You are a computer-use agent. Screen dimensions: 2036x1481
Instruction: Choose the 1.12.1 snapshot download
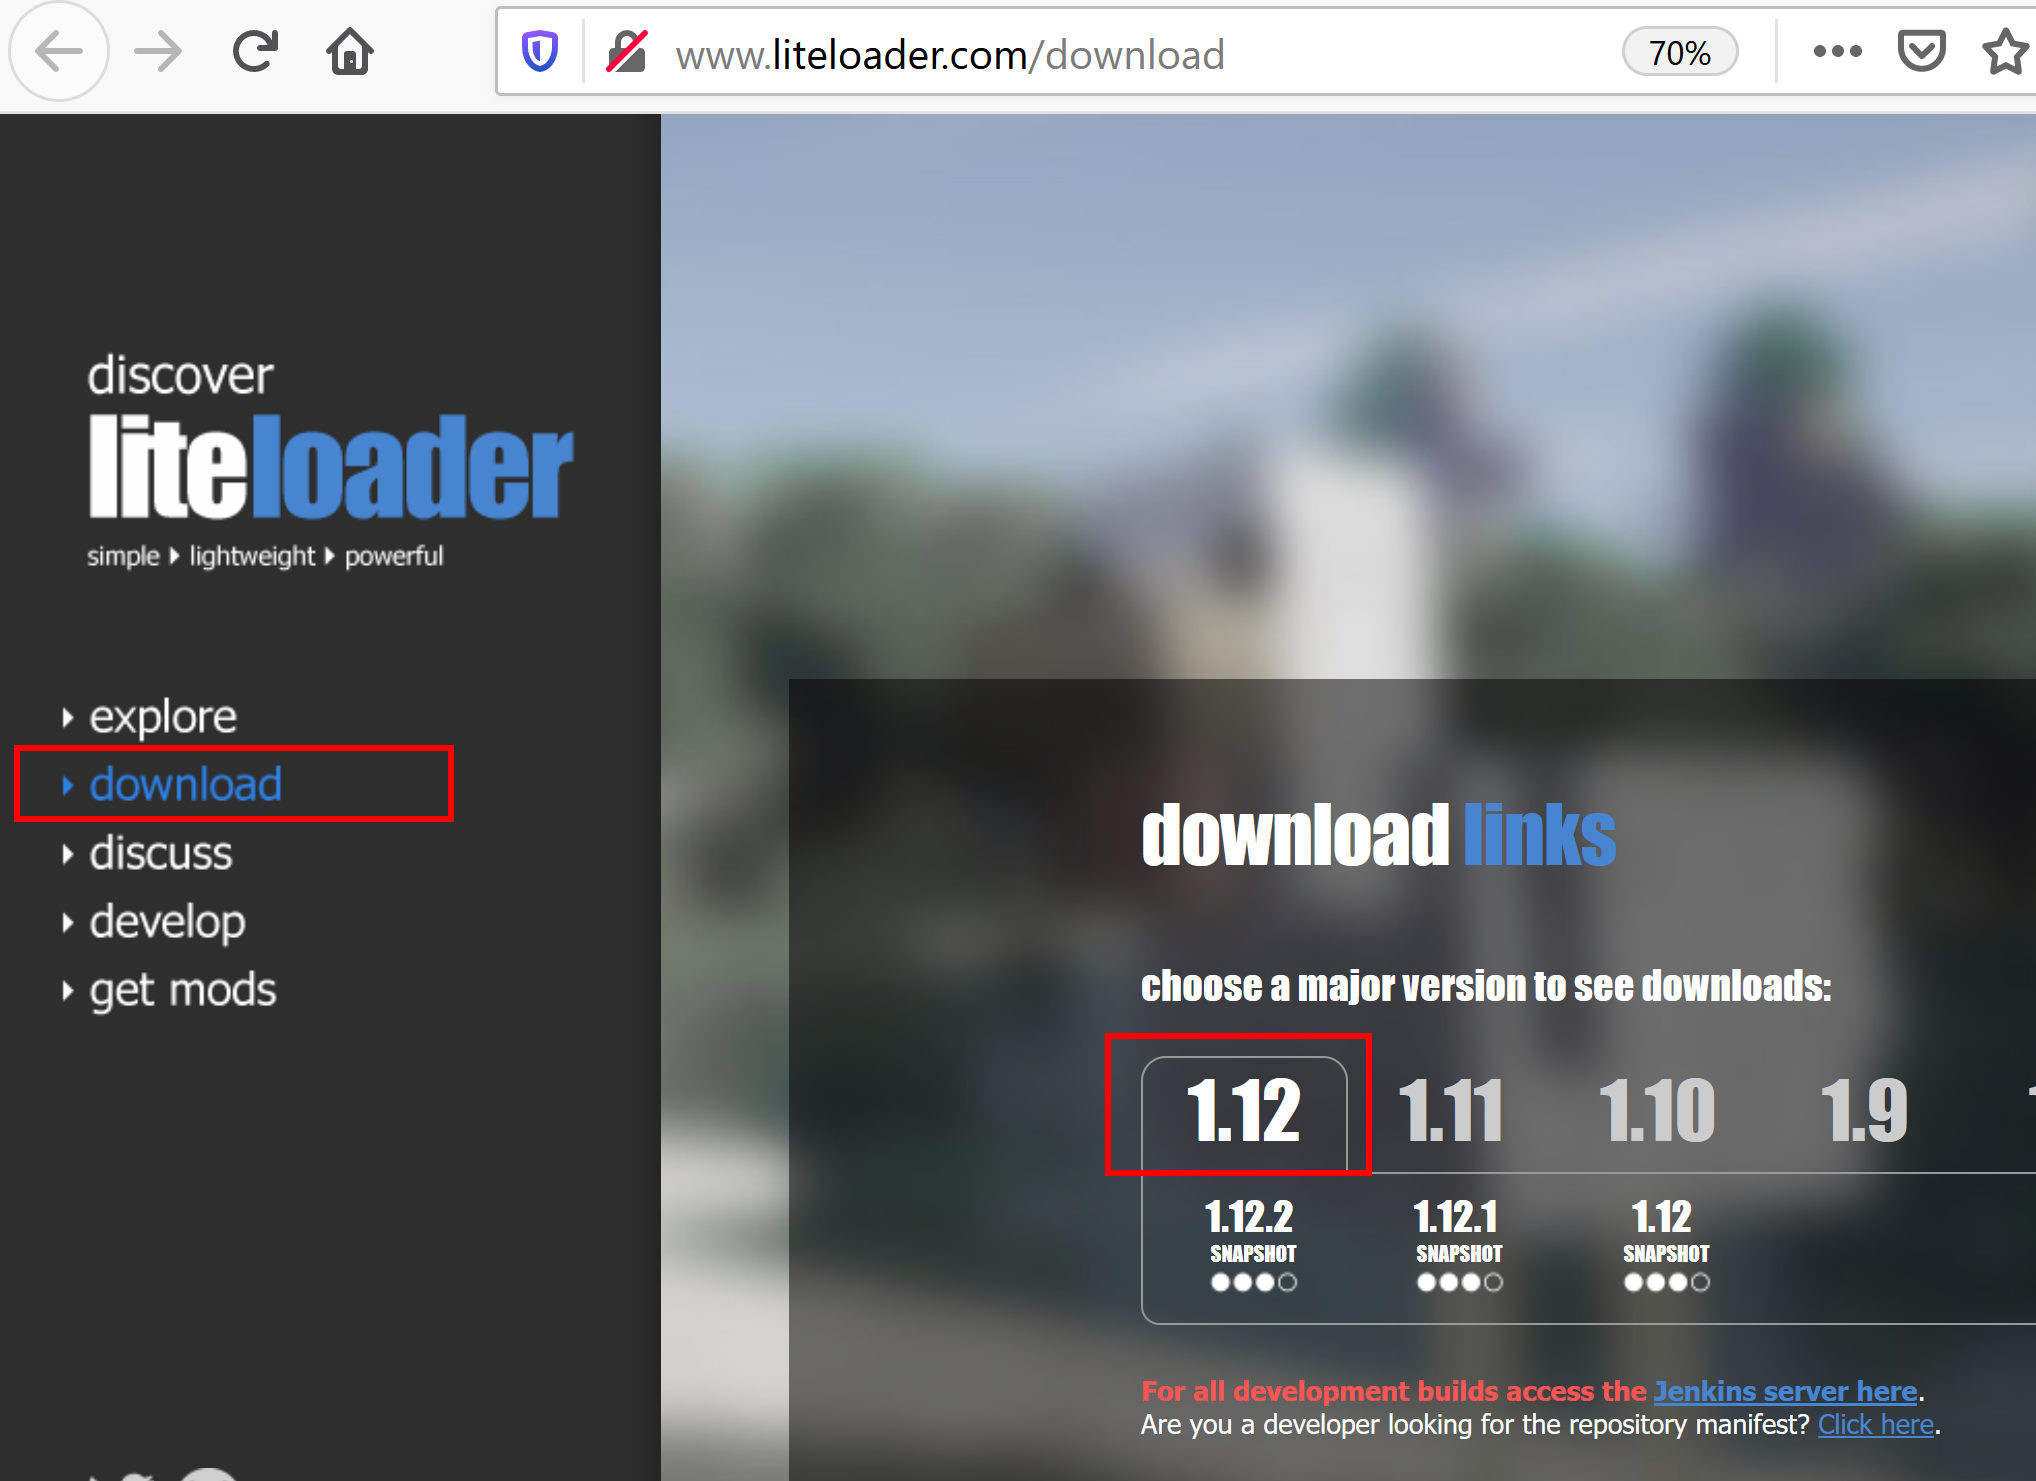[1458, 1243]
